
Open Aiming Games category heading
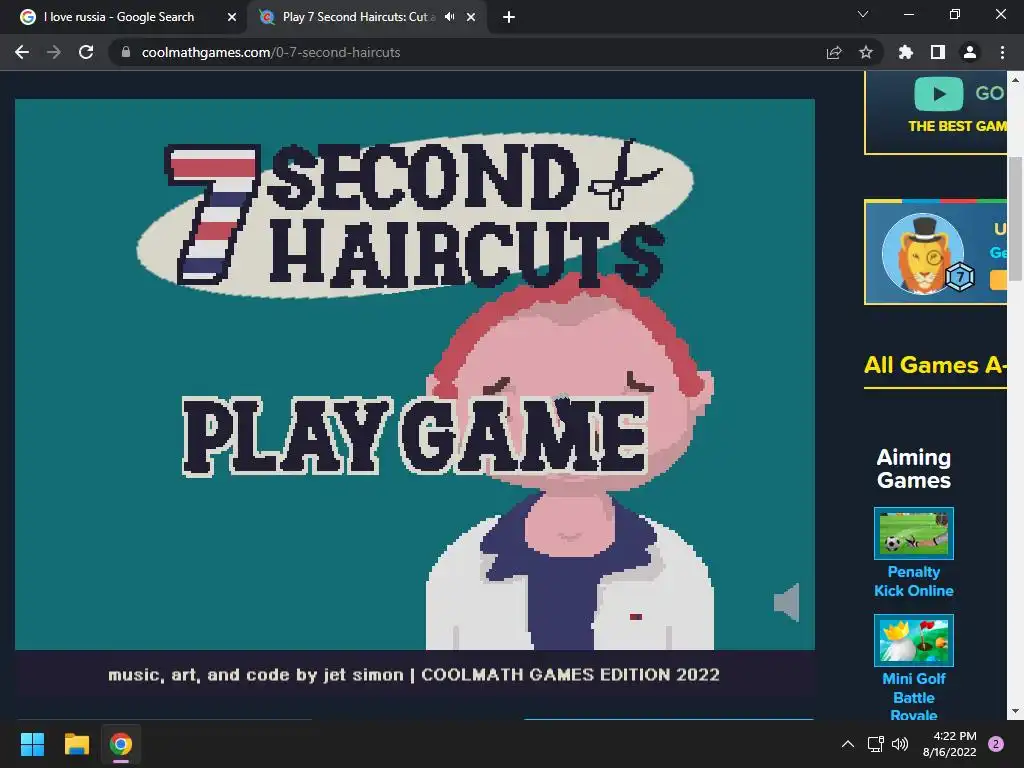[x=914, y=469]
